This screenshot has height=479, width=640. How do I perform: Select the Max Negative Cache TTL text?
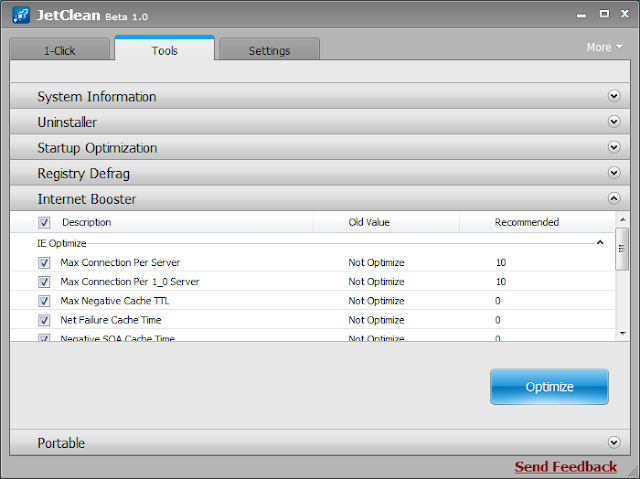(115, 301)
